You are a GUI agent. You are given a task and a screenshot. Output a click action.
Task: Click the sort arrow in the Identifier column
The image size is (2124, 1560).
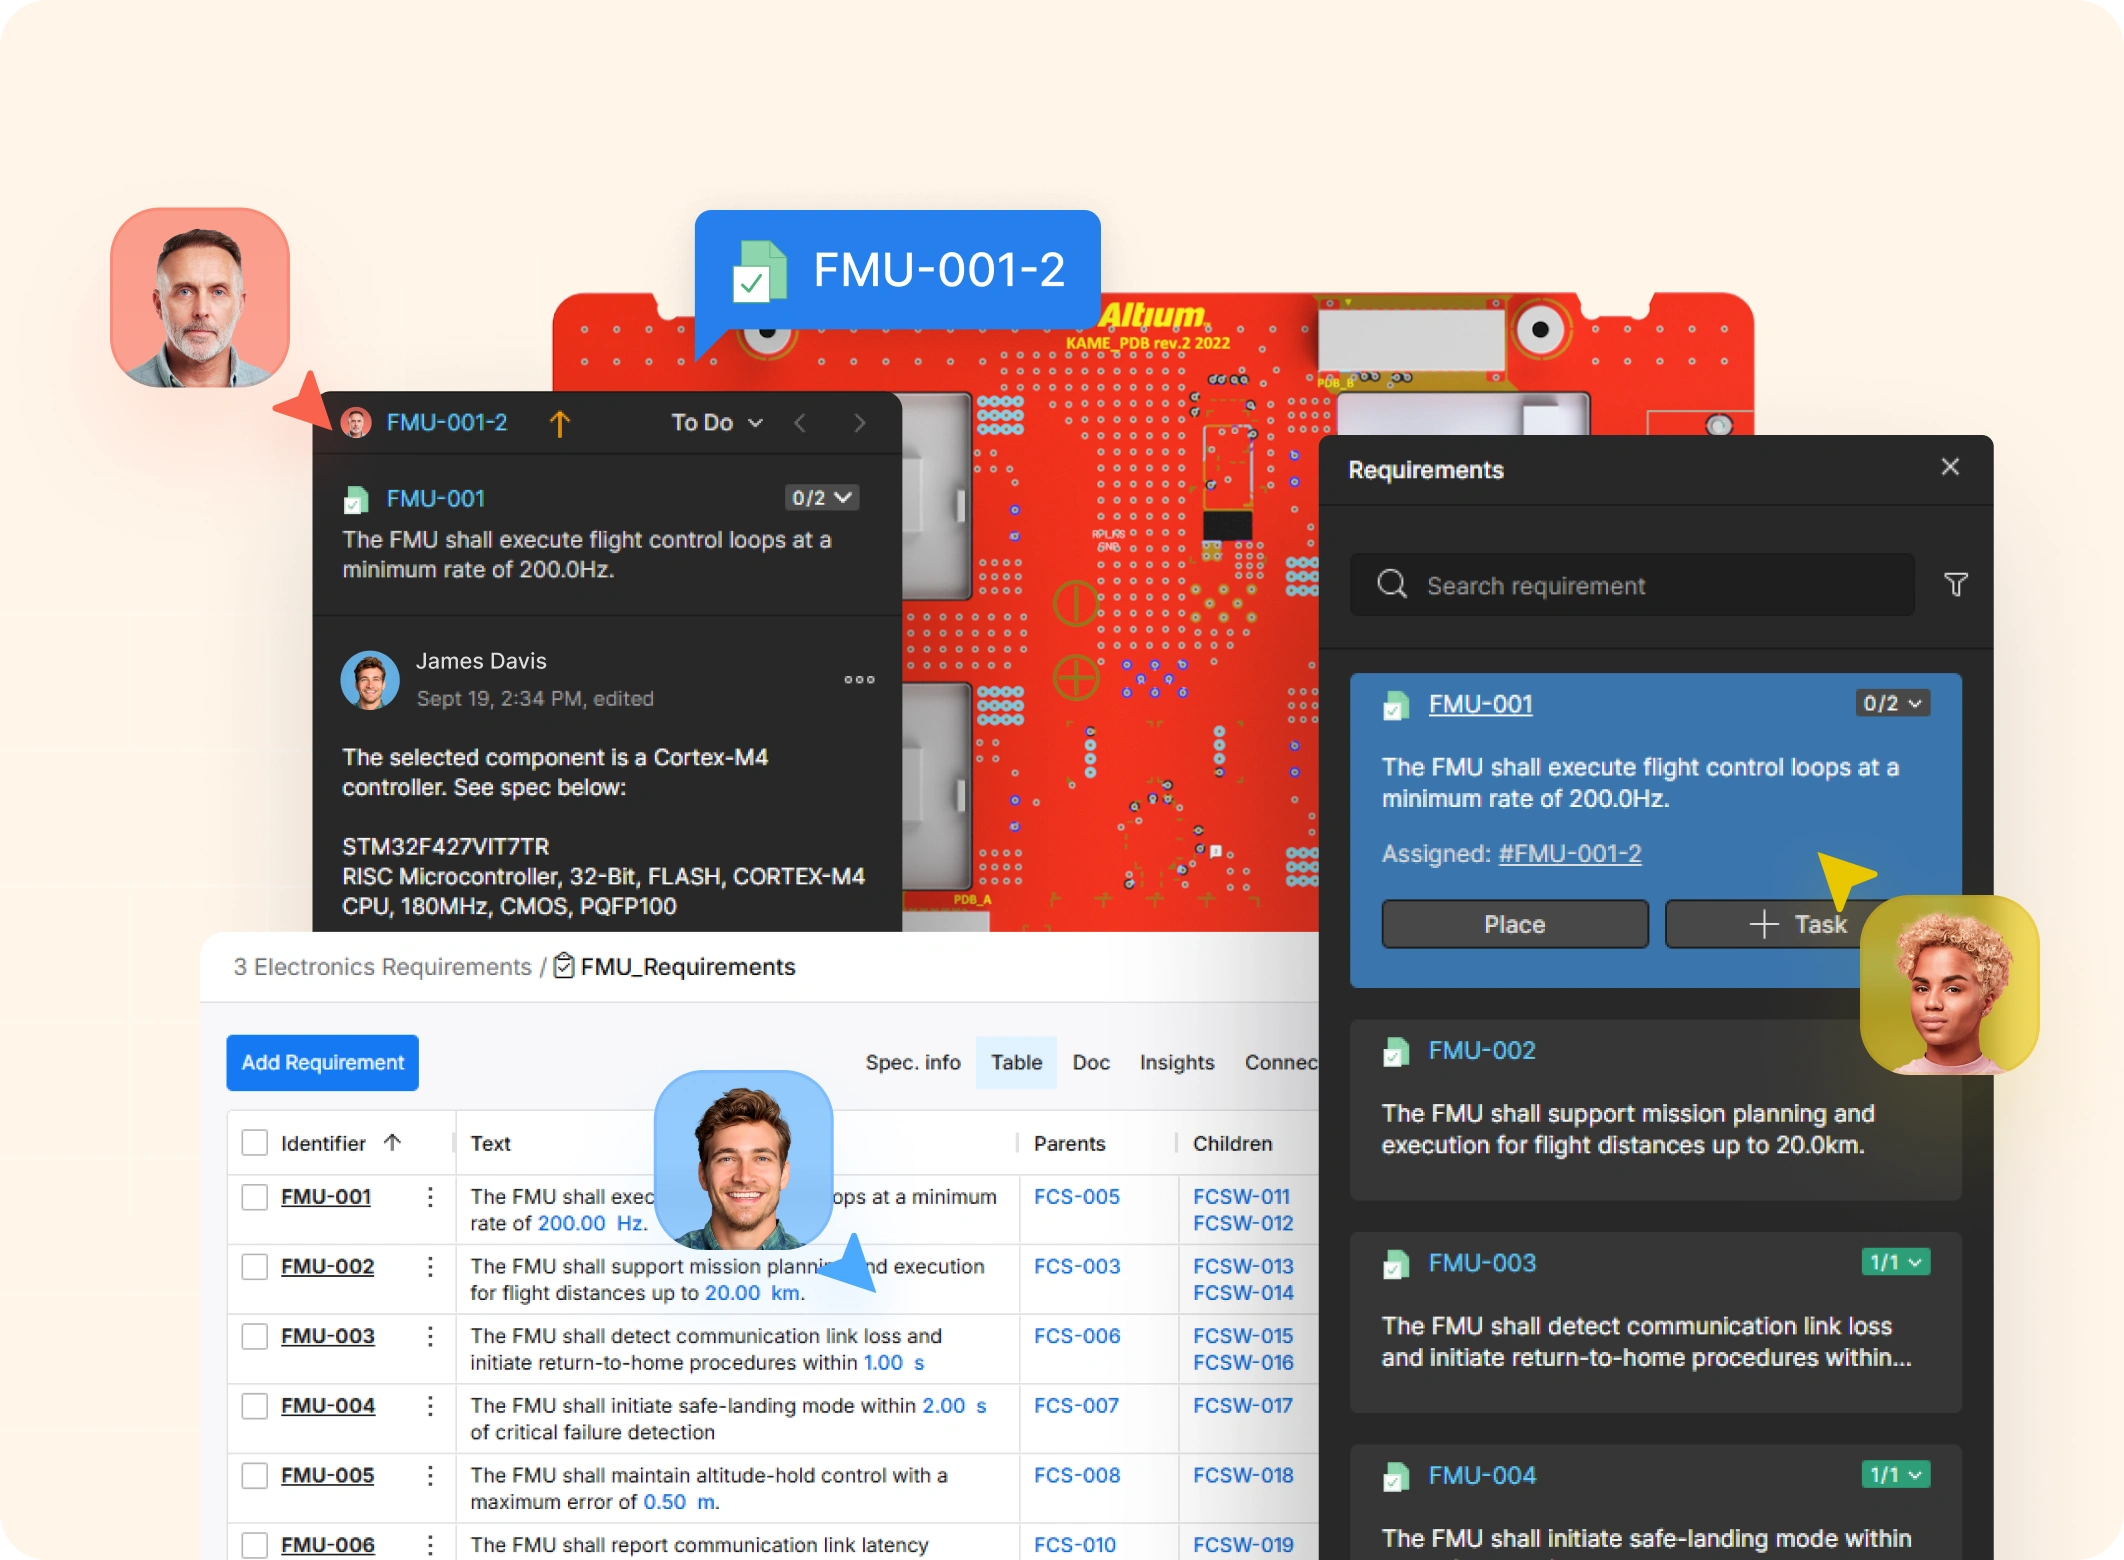click(x=392, y=1142)
